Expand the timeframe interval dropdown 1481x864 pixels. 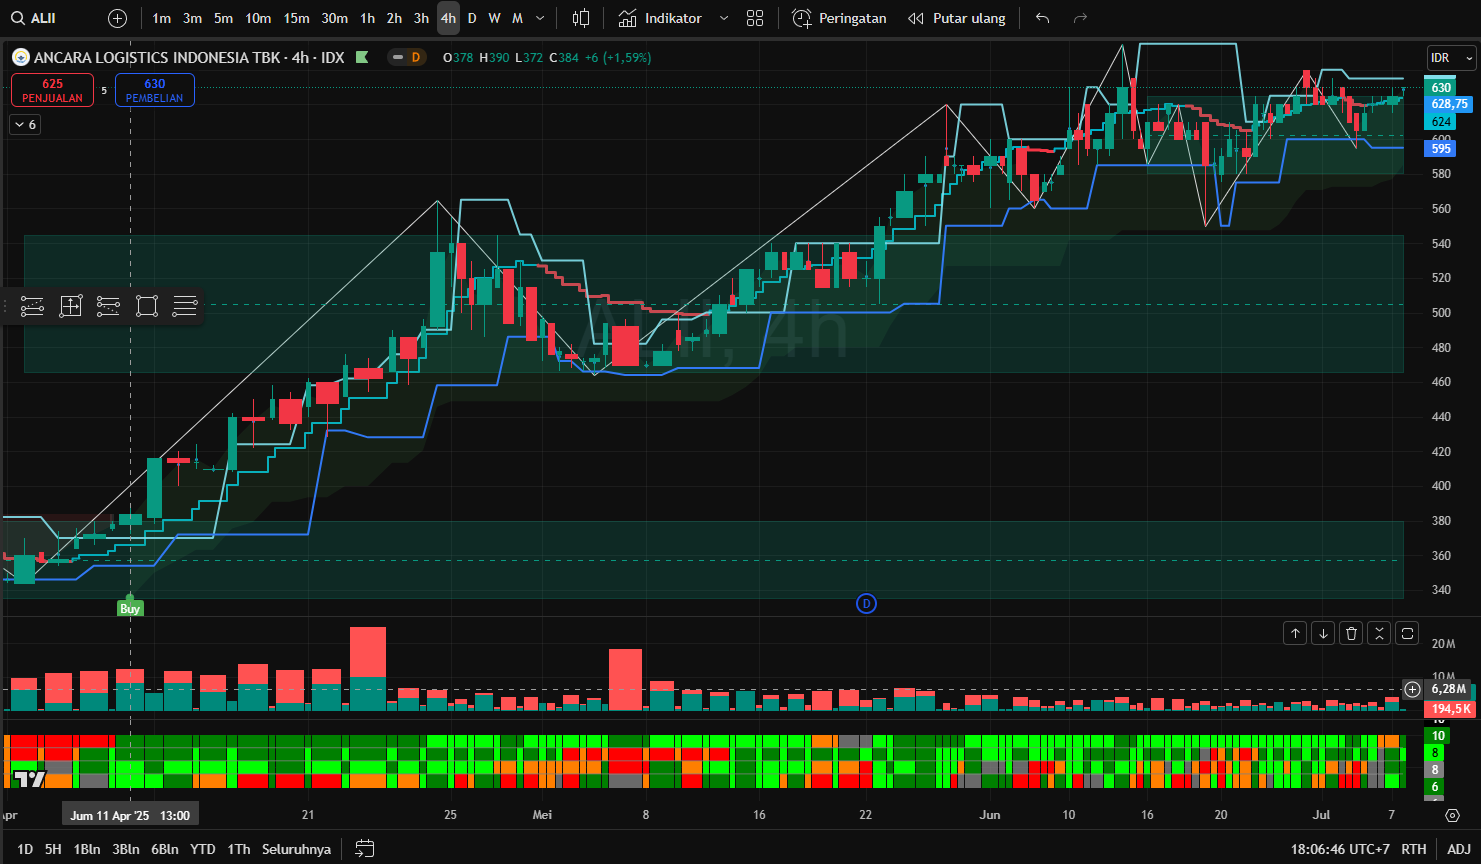540,18
